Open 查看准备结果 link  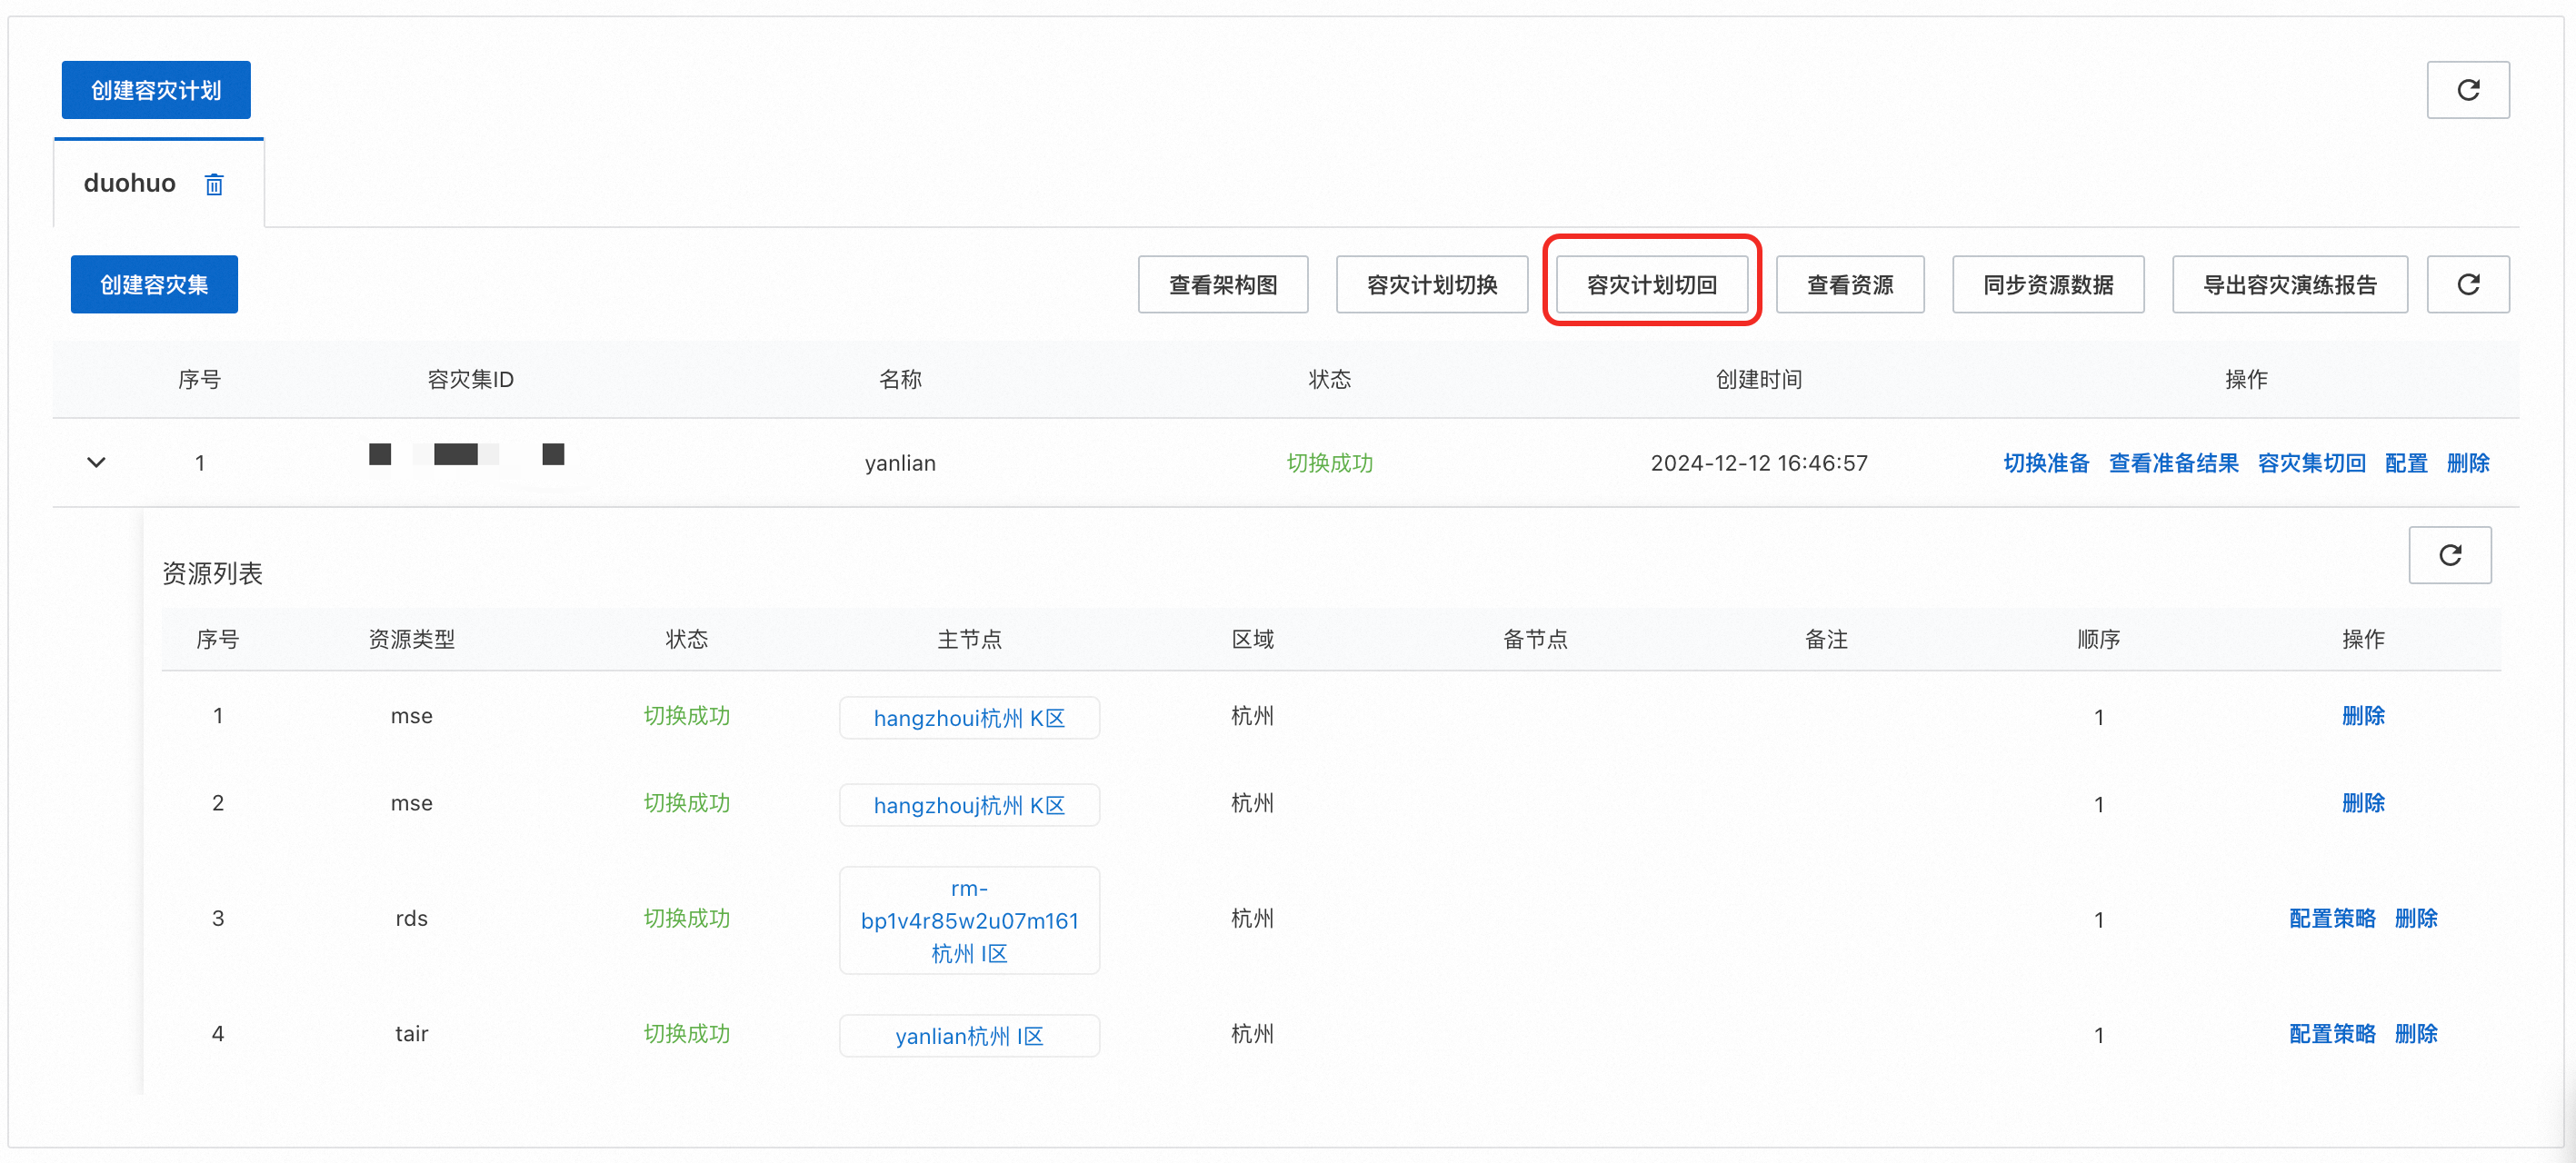point(2173,463)
